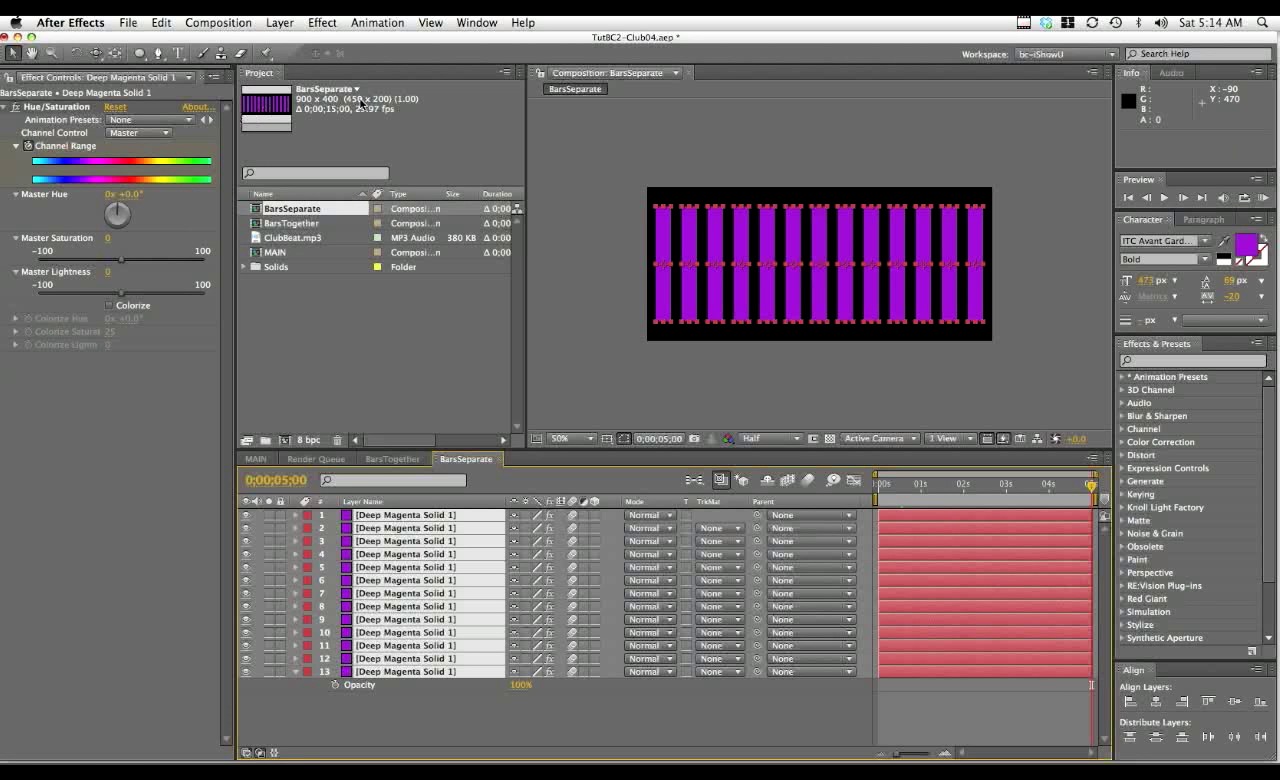Viewport: 1280px width, 780px height.
Task: Start RAM Preview in the Preview panel
Action: (1264, 198)
